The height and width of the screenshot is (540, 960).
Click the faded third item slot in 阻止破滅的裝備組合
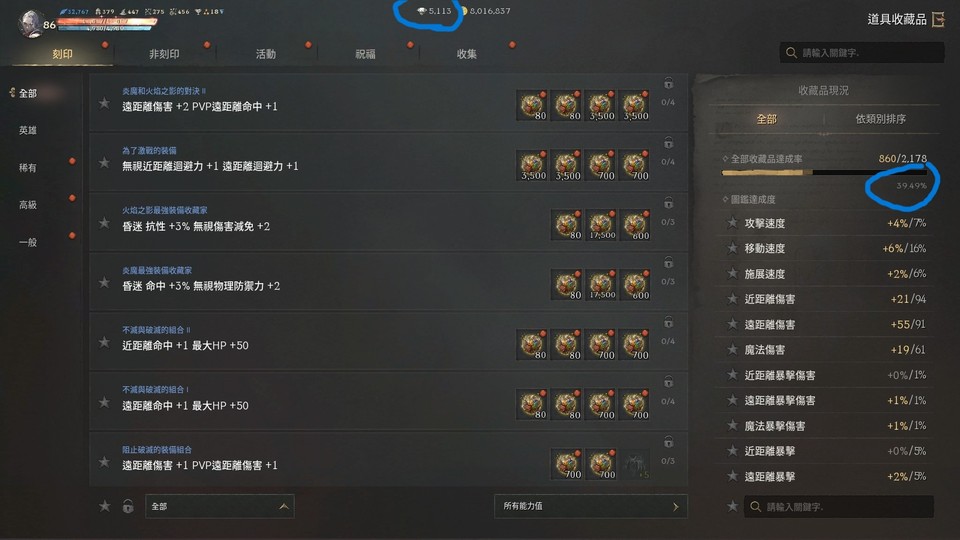pos(636,464)
